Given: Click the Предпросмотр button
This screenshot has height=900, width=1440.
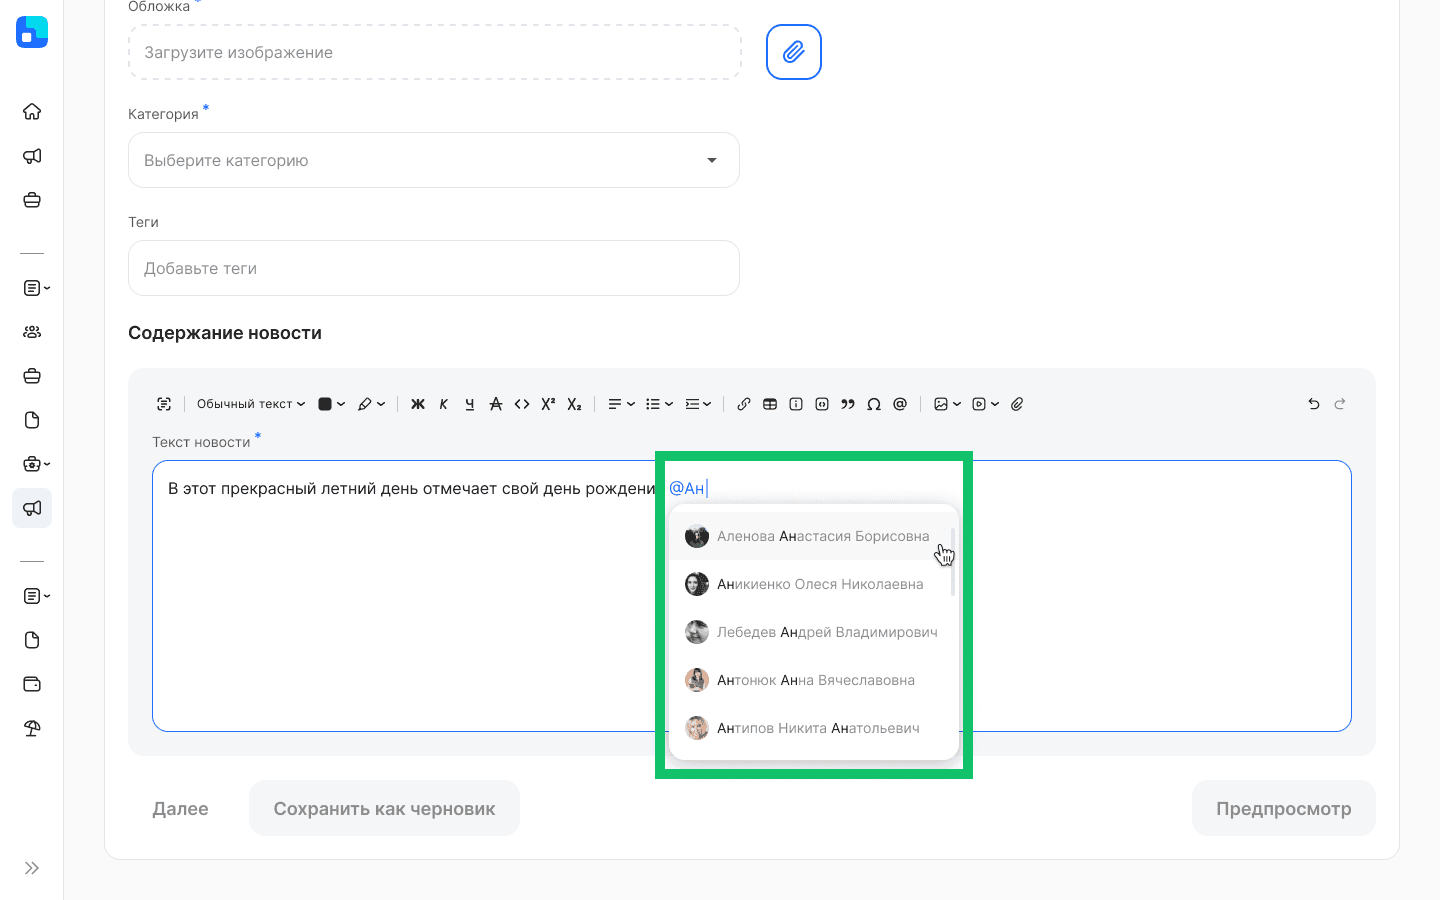Looking at the screenshot, I should 1283,808.
